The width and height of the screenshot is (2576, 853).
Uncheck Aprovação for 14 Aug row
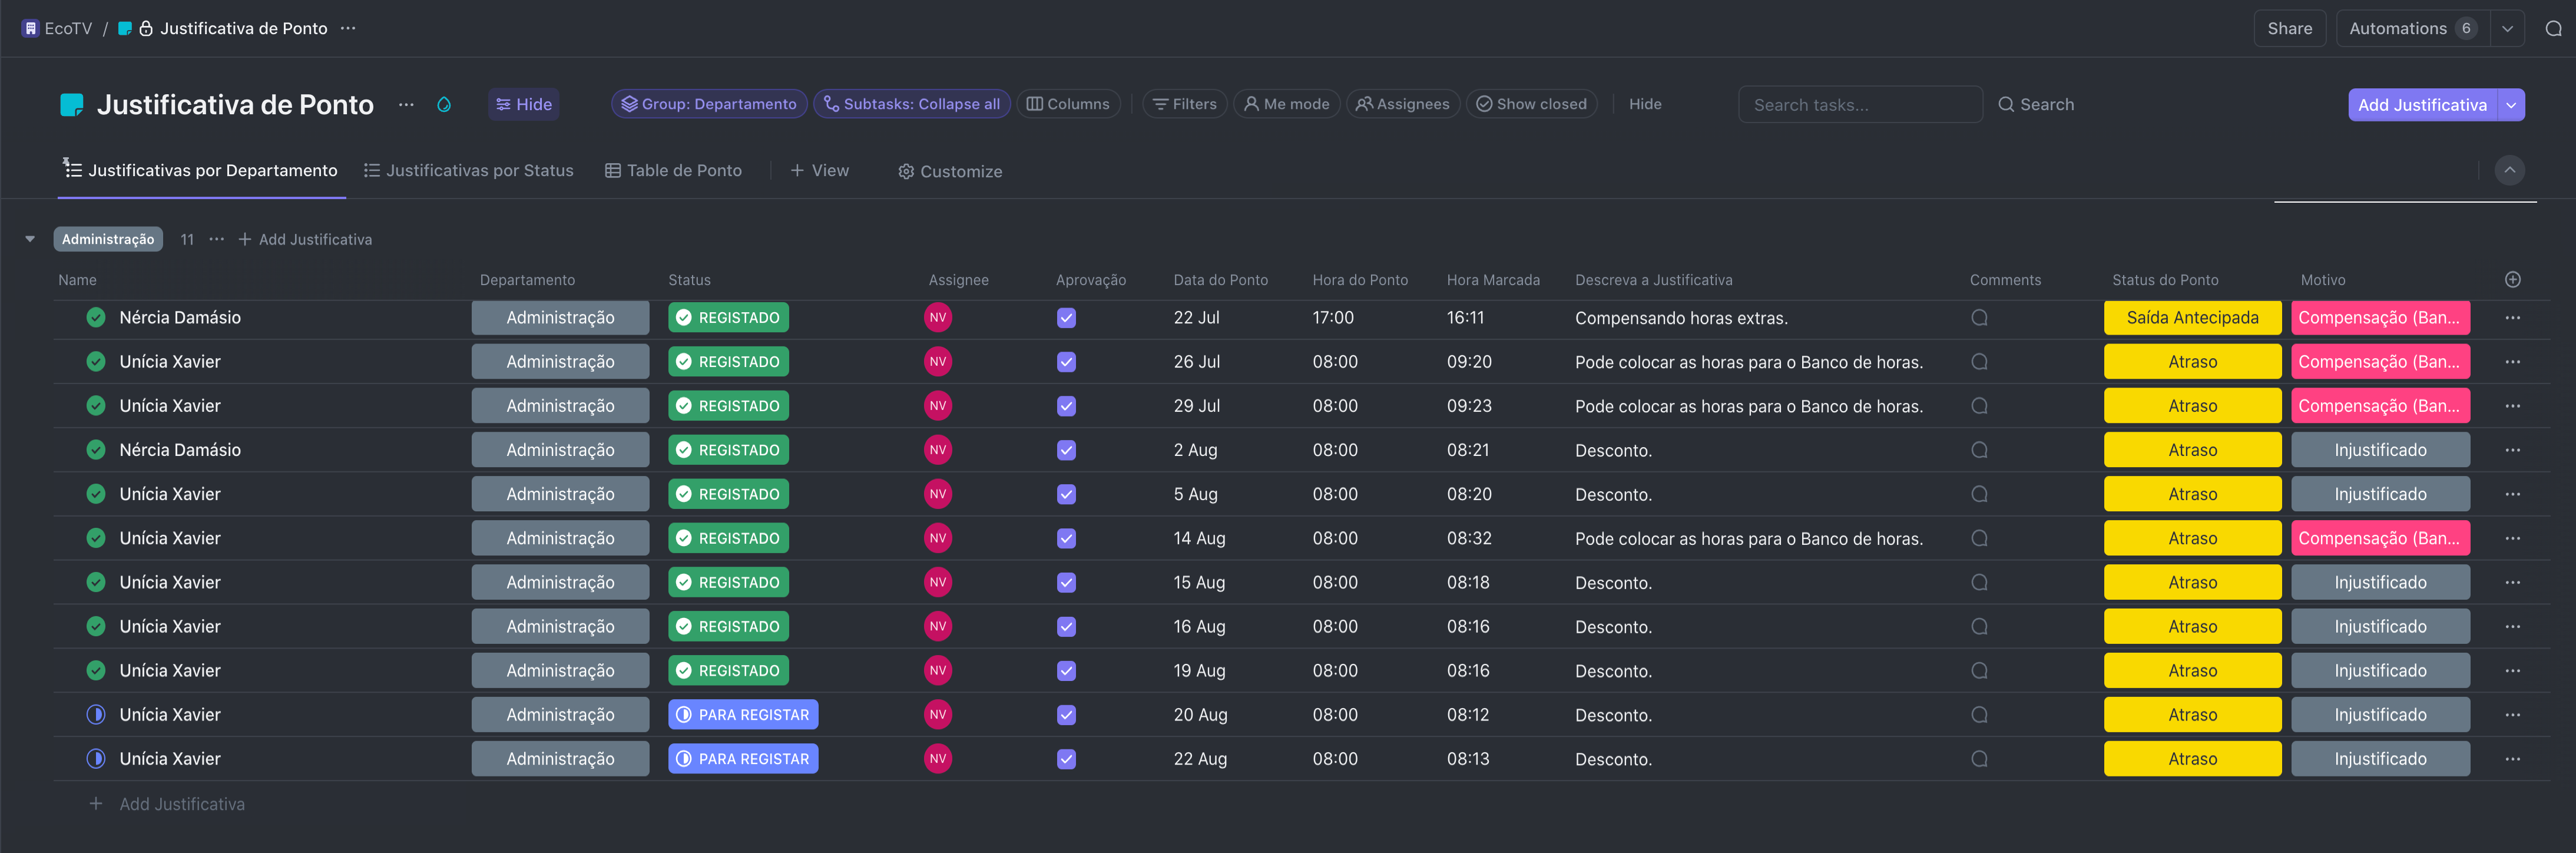[x=1066, y=538]
